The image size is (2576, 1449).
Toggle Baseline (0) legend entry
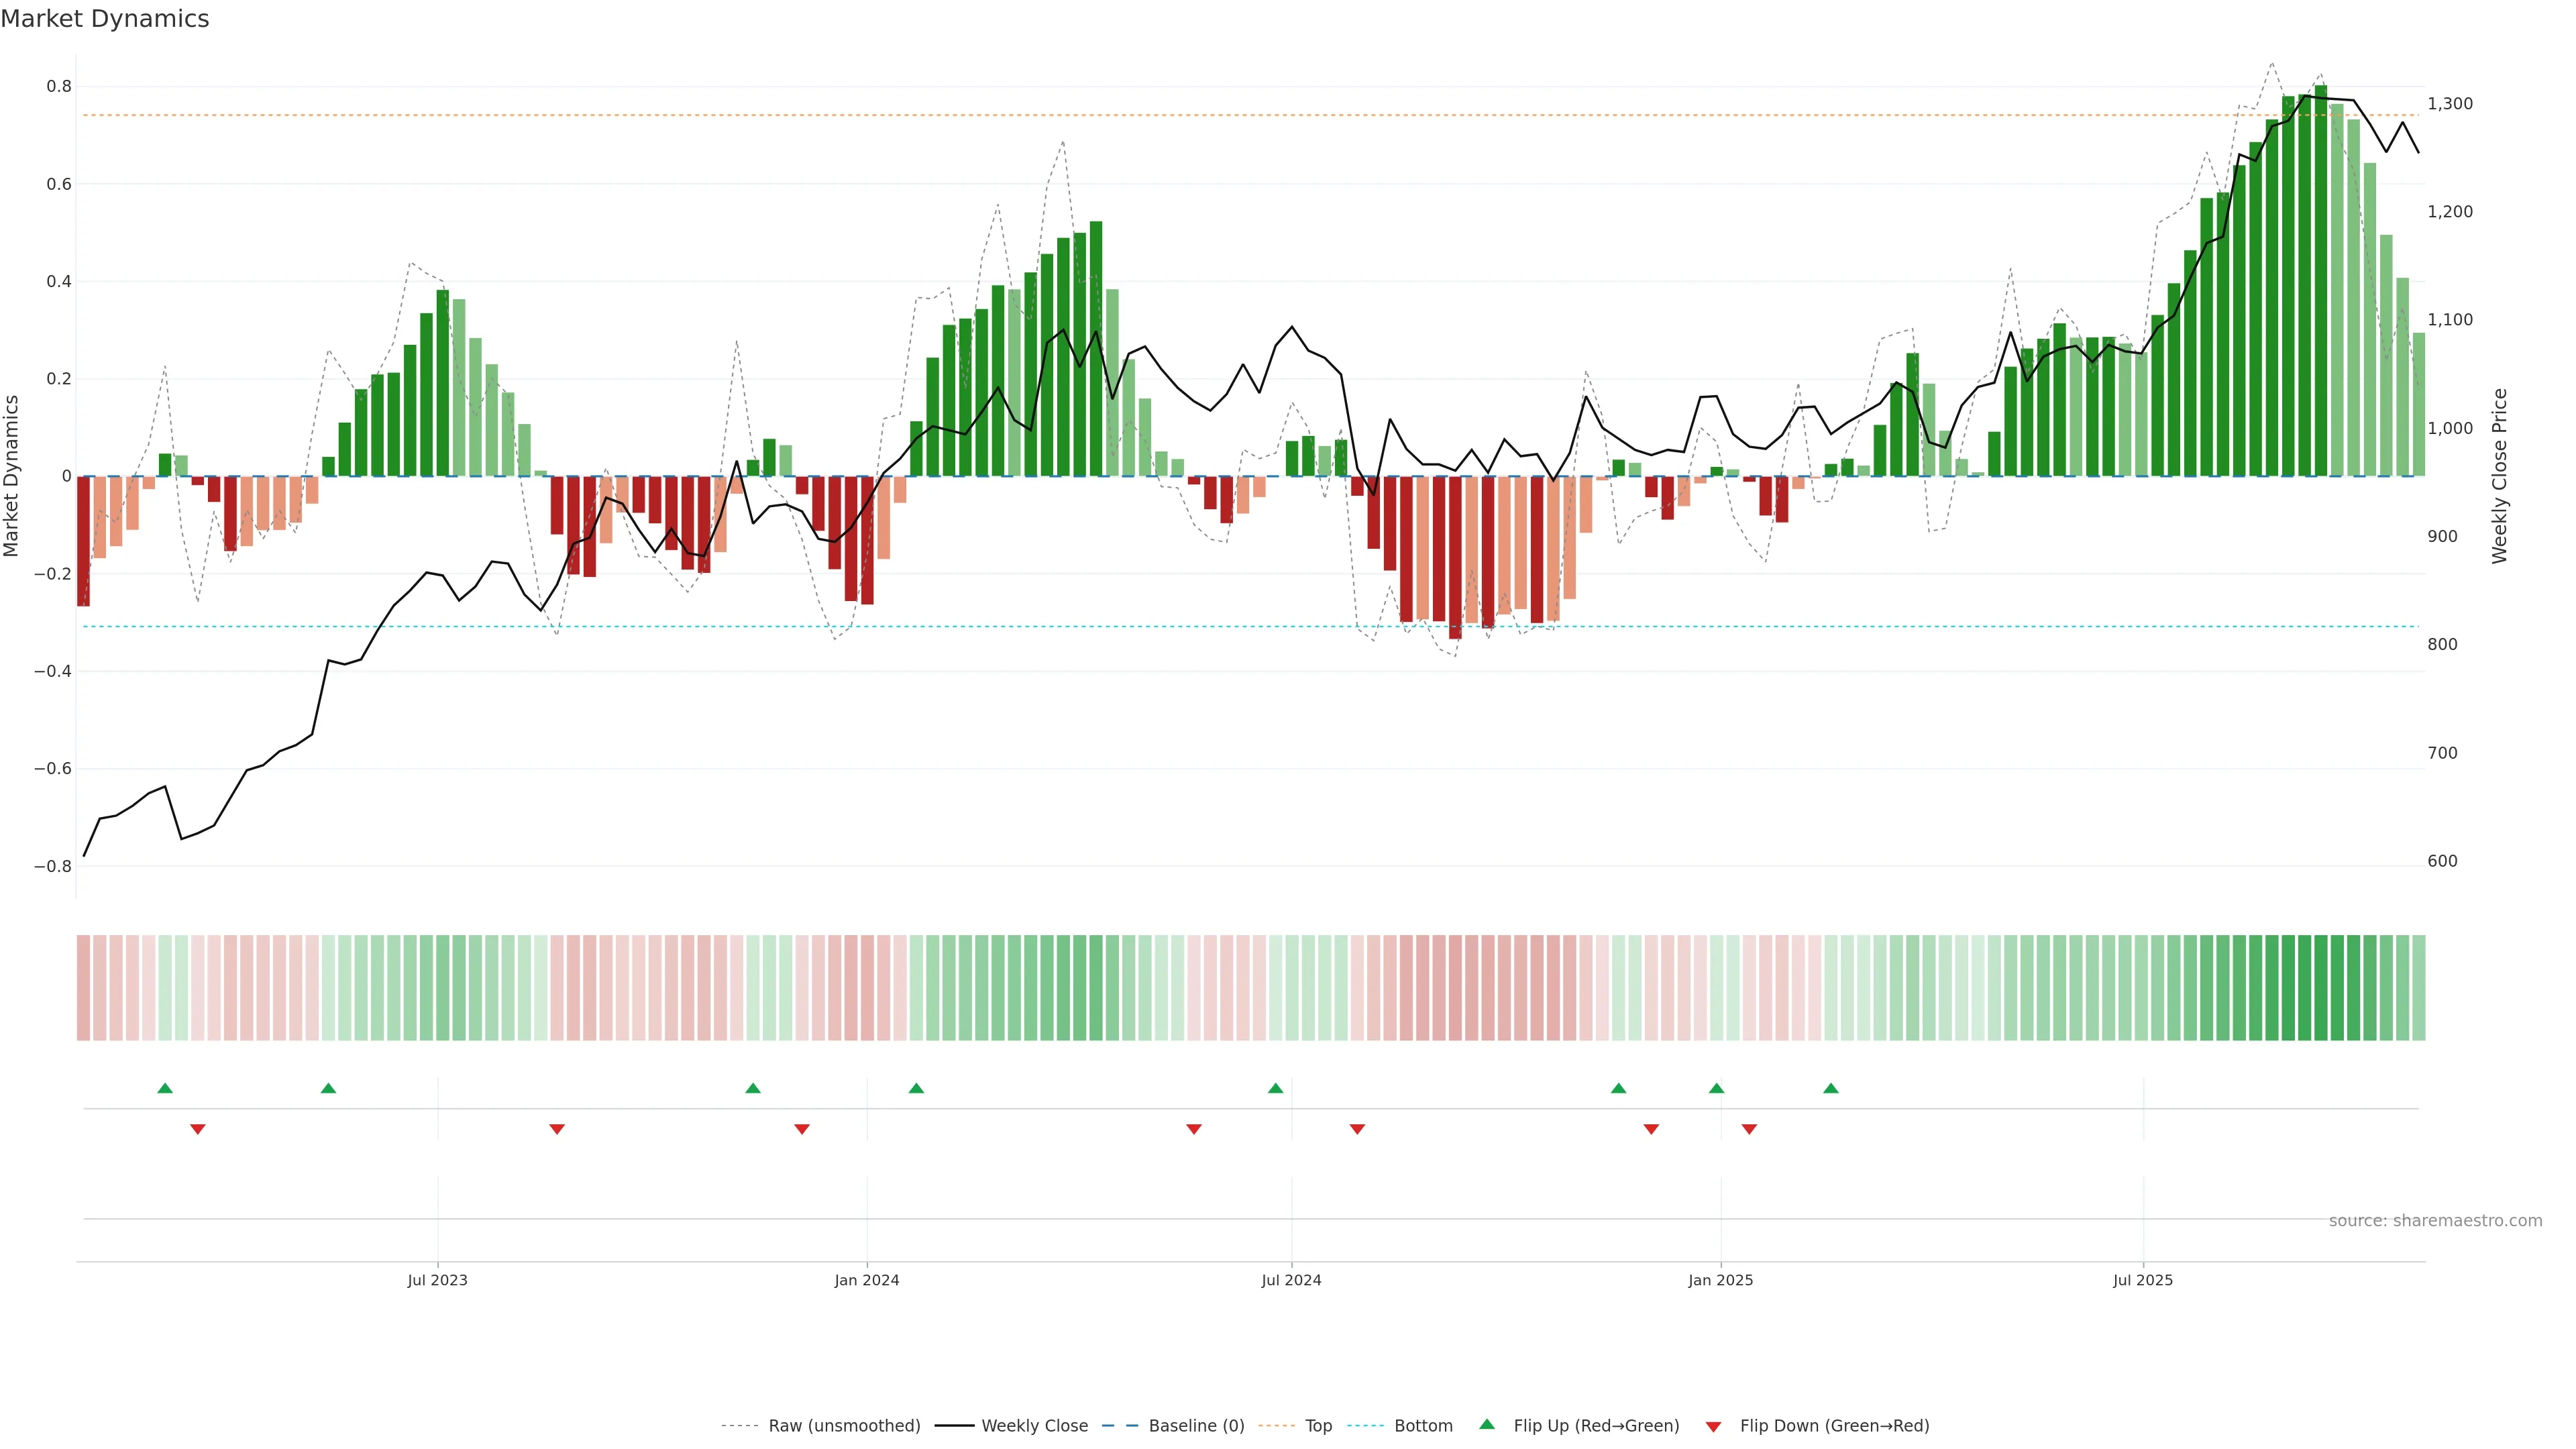pyautogui.click(x=1196, y=1426)
